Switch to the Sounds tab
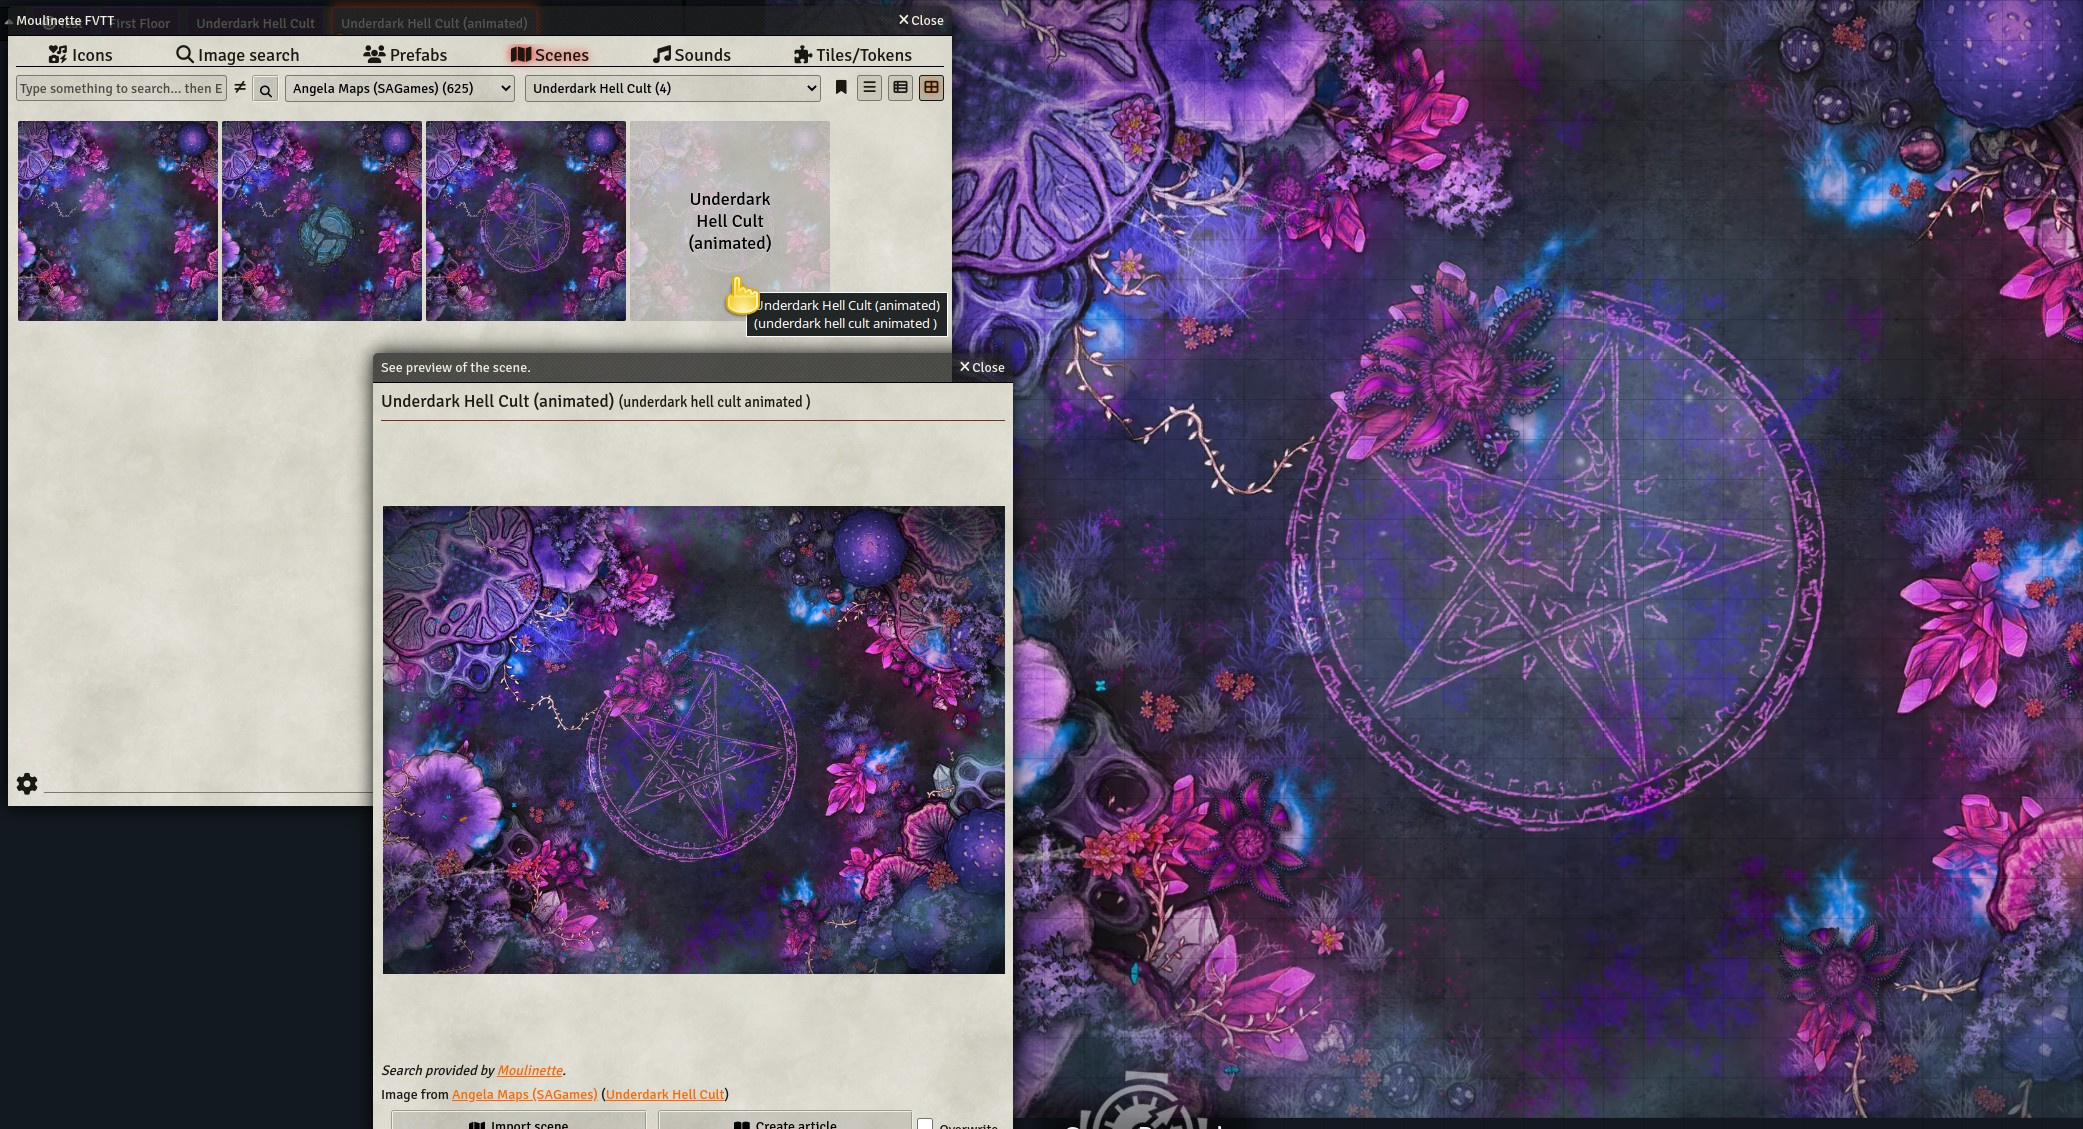This screenshot has width=2083, height=1129. click(692, 55)
